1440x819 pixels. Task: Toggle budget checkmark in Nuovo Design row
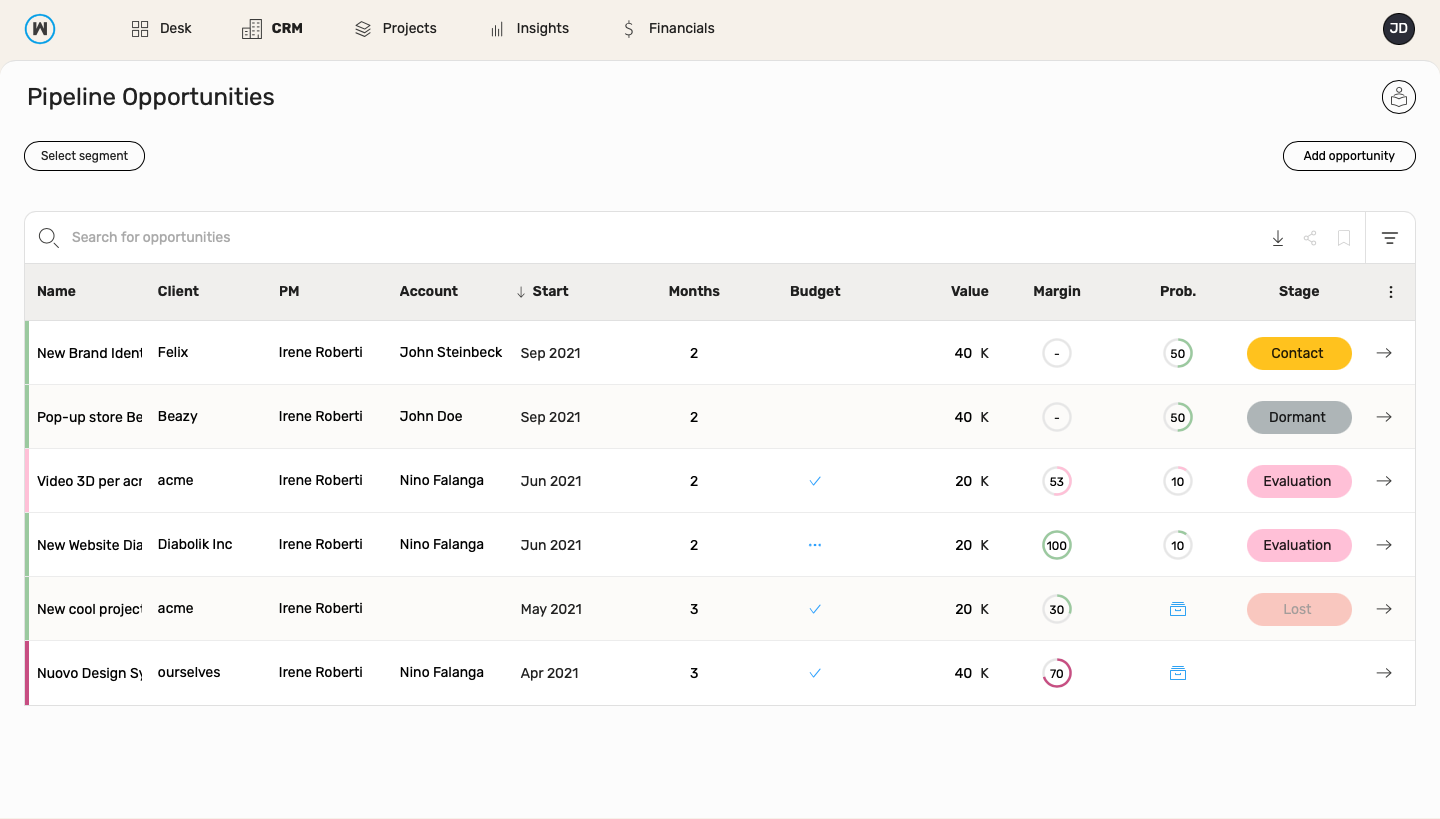(815, 673)
